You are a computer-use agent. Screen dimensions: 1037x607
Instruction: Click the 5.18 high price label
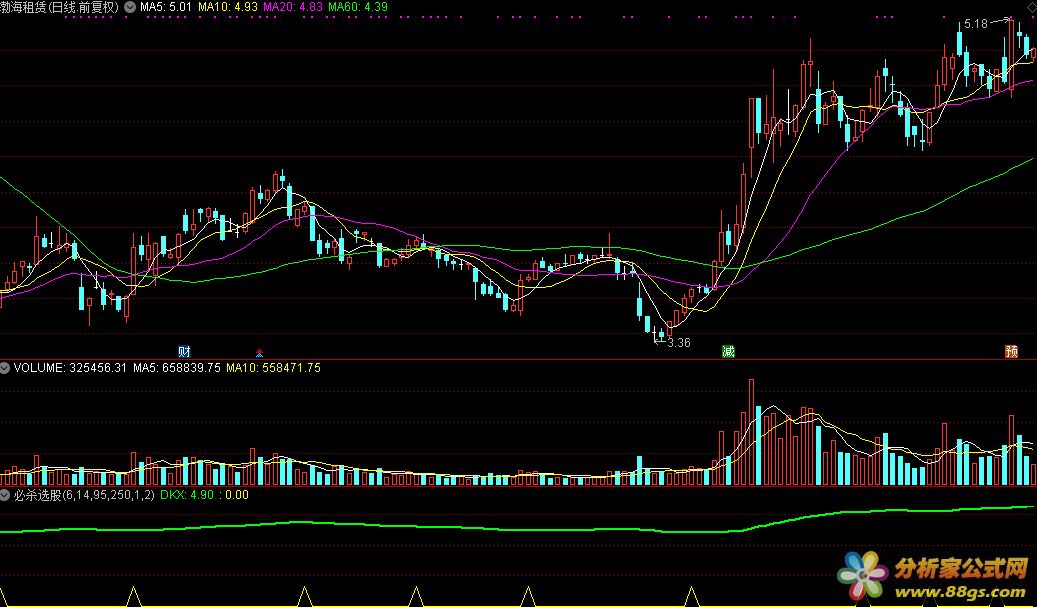tap(975, 24)
